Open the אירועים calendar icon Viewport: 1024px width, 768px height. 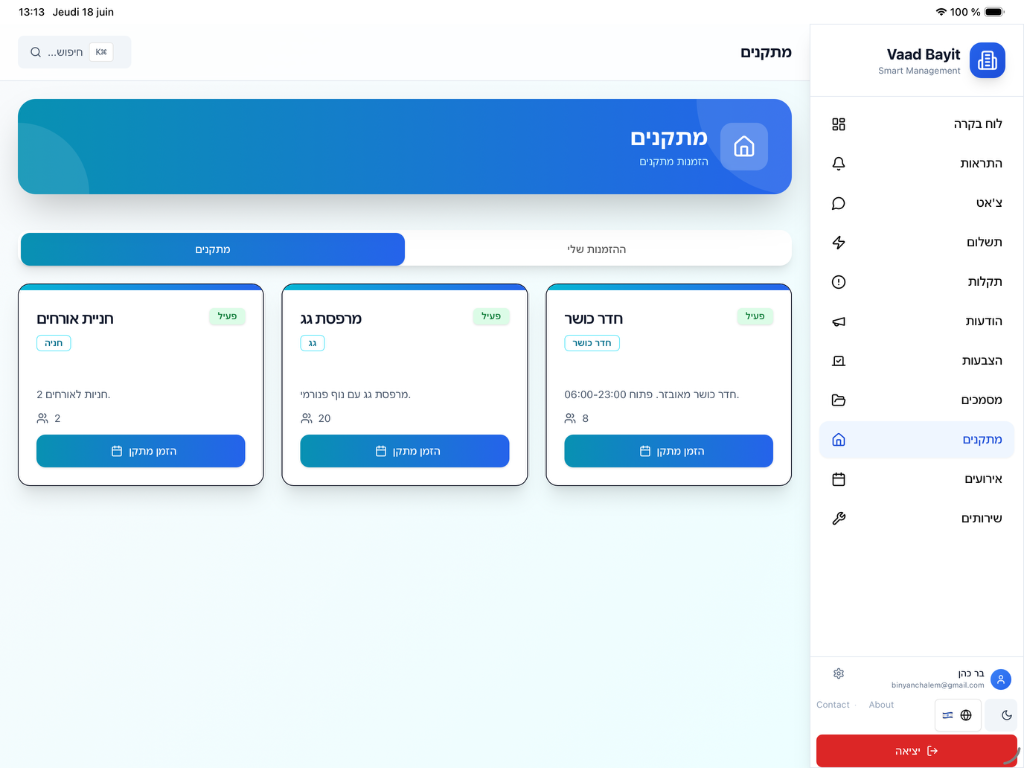point(839,479)
